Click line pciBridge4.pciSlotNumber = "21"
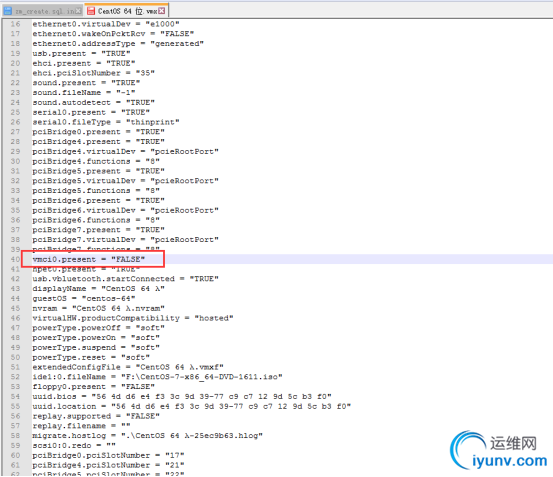 point(108,465)
